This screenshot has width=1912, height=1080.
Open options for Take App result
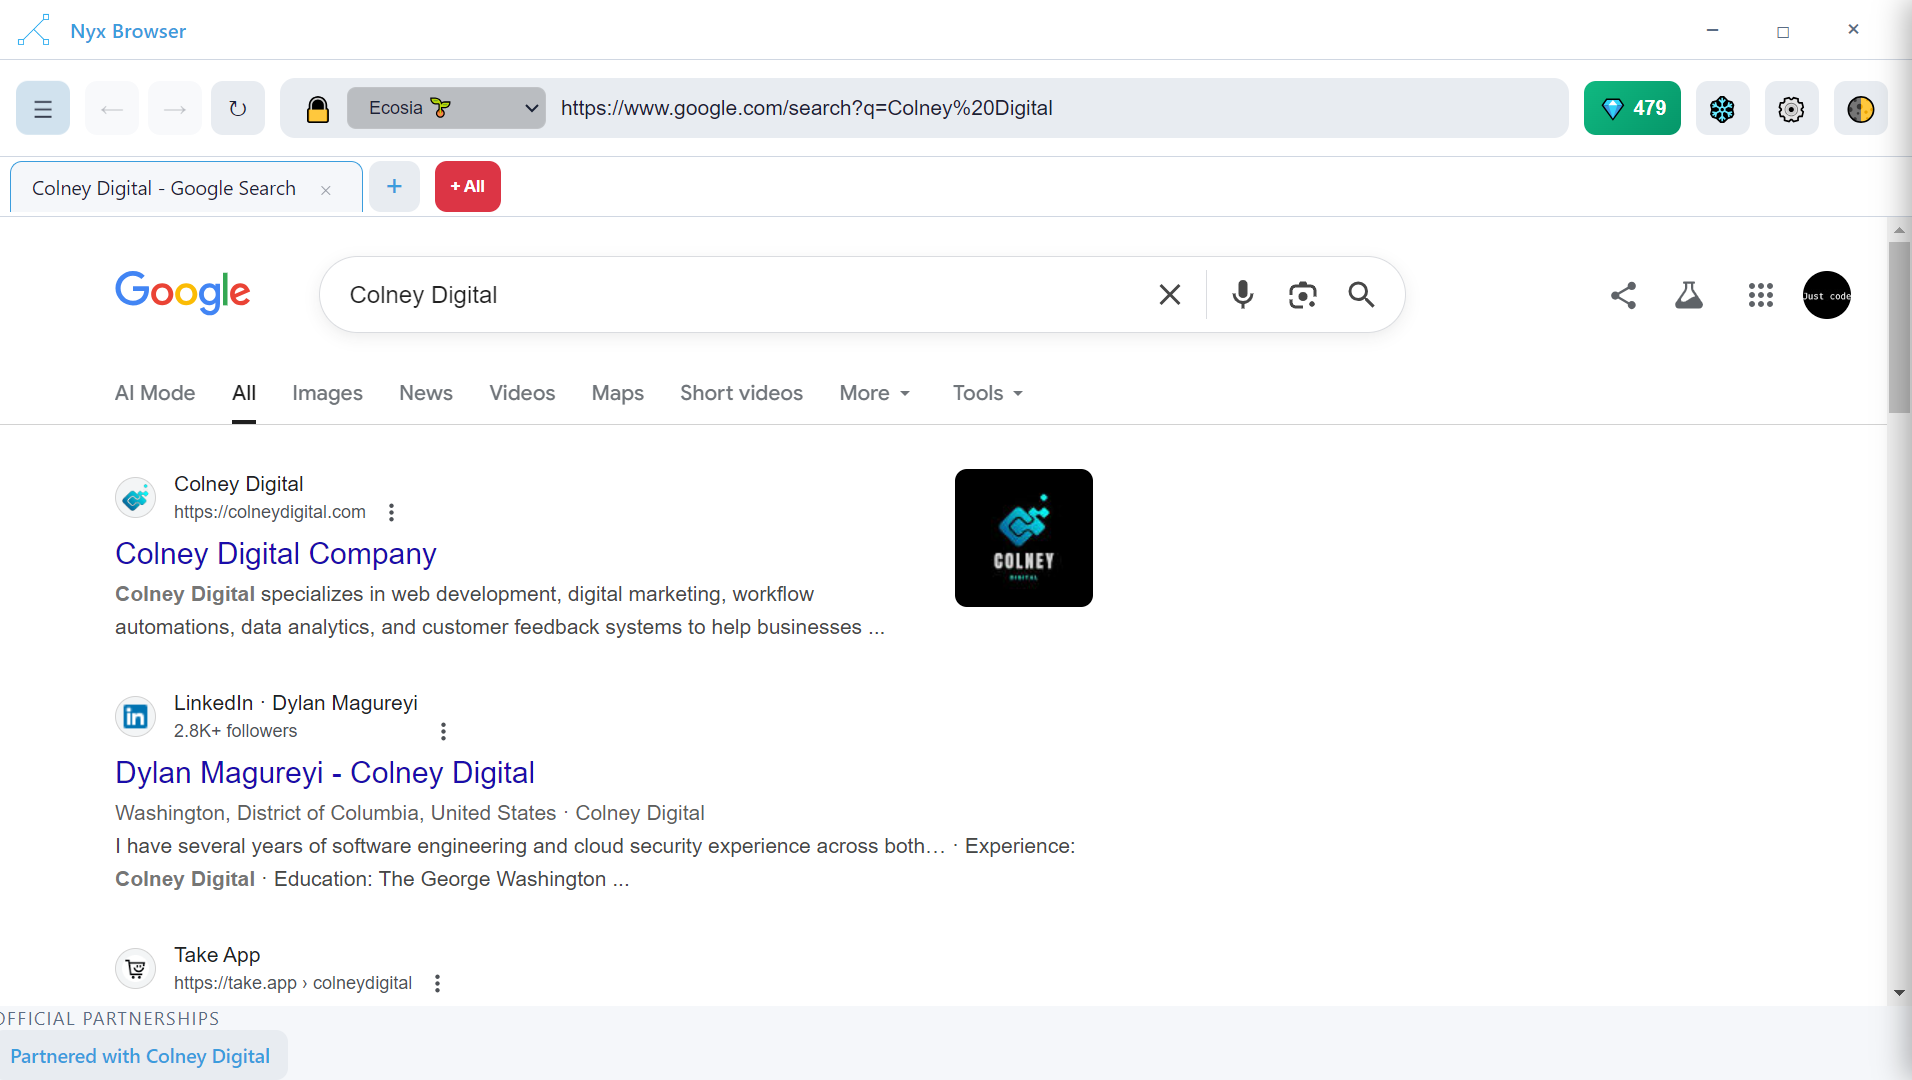437,983
